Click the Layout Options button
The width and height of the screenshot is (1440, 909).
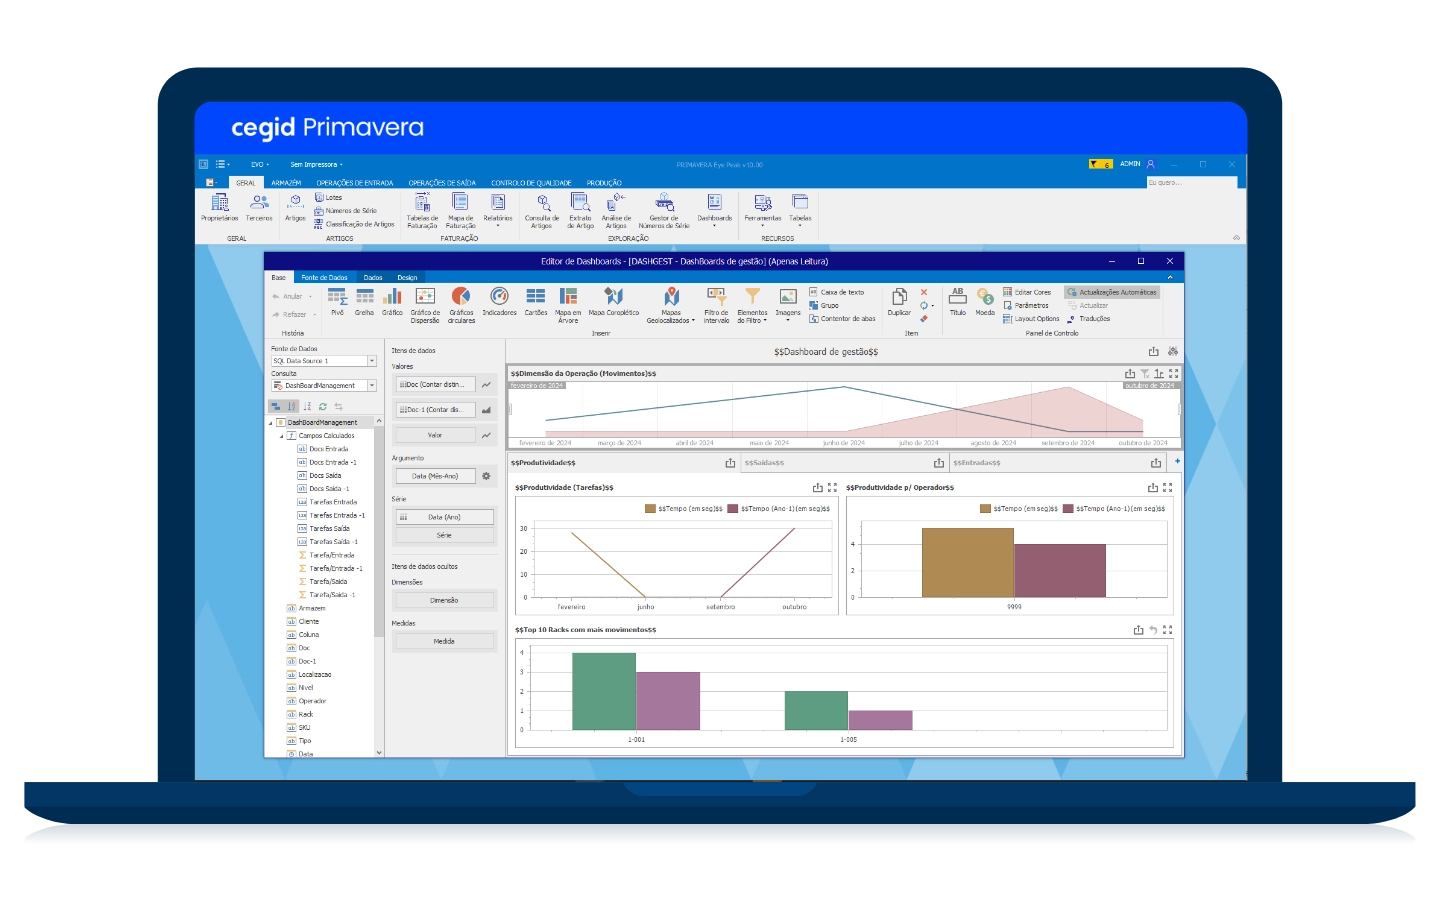(x=1031, y=319)
